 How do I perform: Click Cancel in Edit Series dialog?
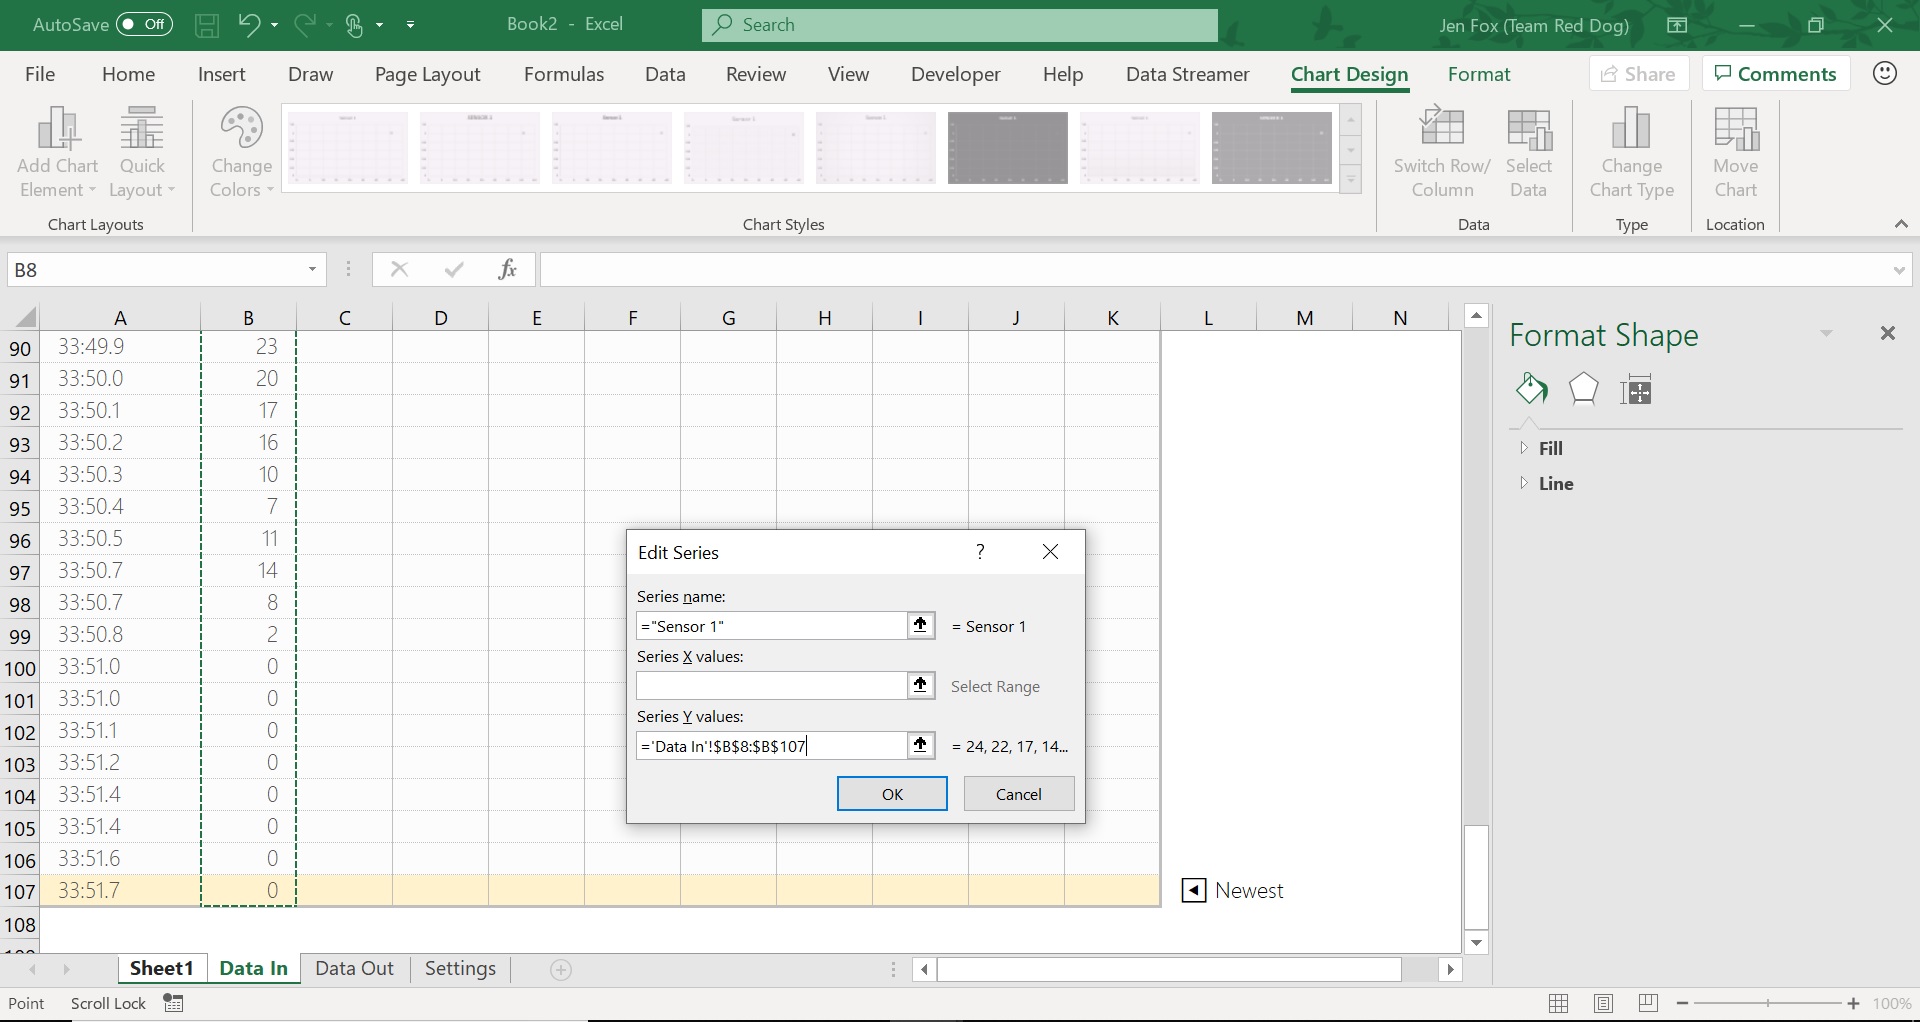pos(1019,794)
